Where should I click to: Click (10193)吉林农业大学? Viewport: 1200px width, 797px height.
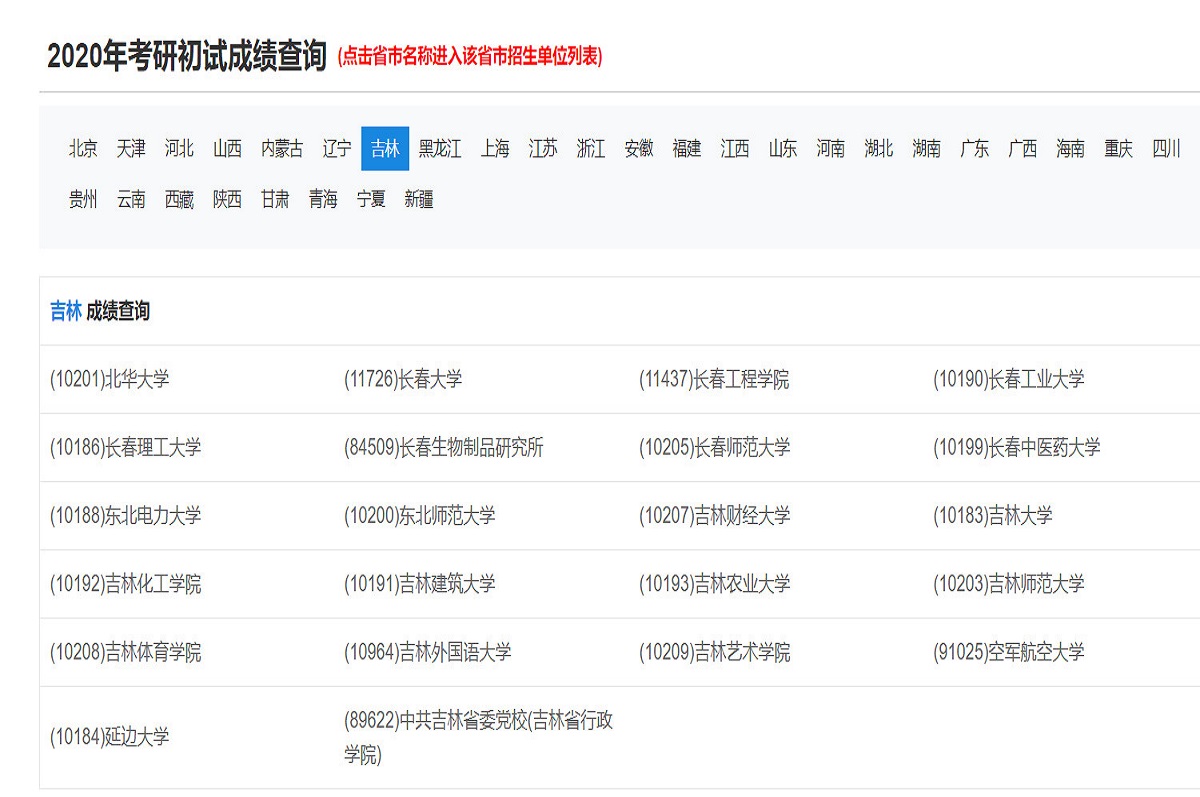coord(714,584)
